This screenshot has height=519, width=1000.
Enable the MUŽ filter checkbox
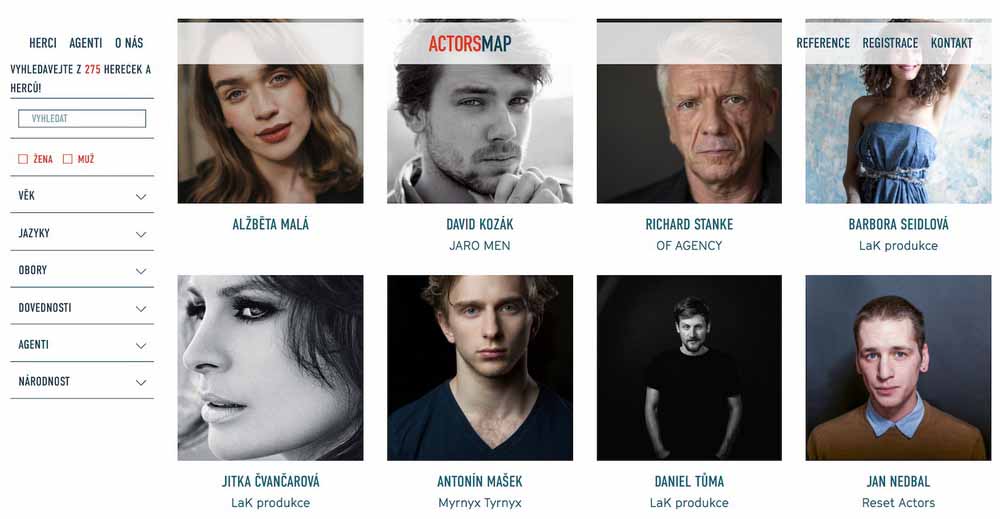68,159
